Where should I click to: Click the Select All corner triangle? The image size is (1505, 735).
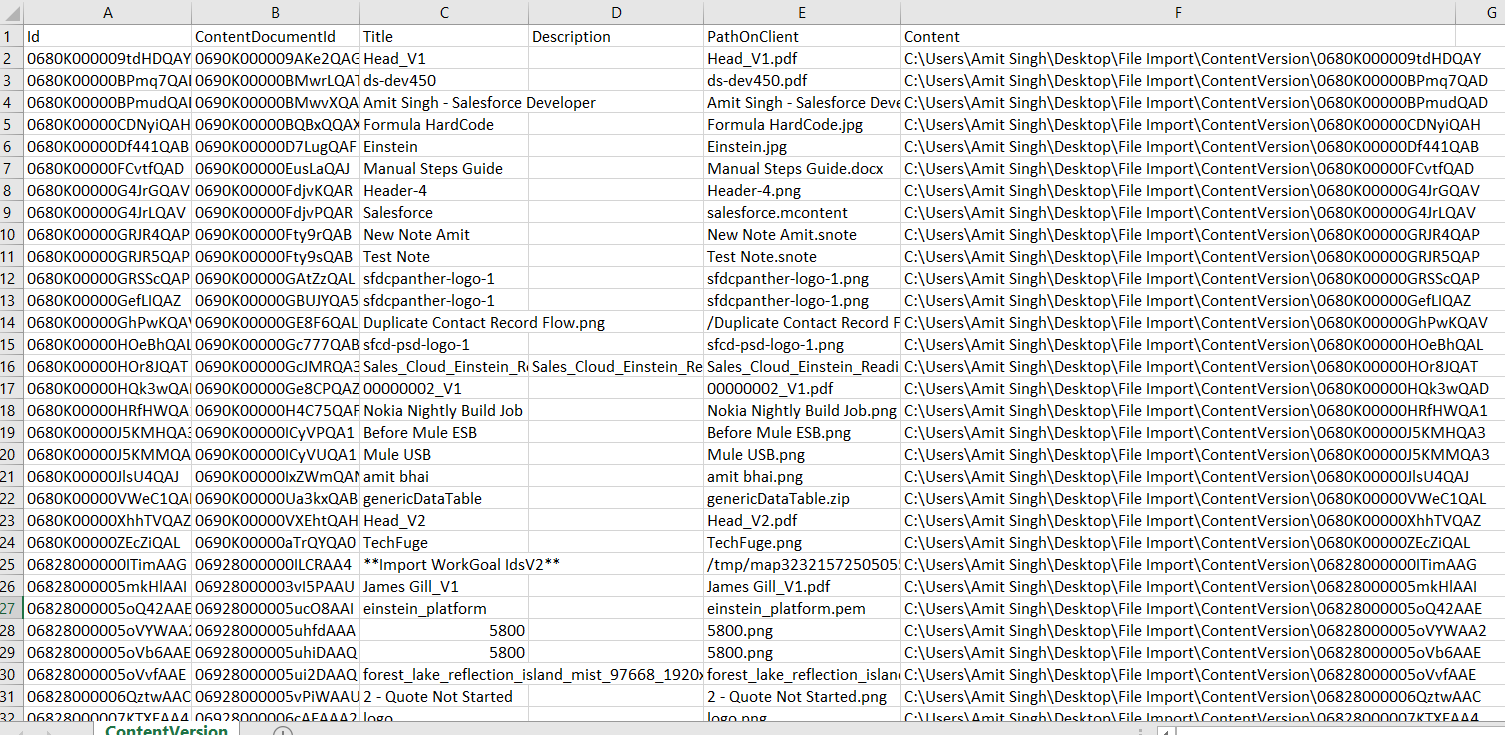pyautogui.click(x=11, y=12)
